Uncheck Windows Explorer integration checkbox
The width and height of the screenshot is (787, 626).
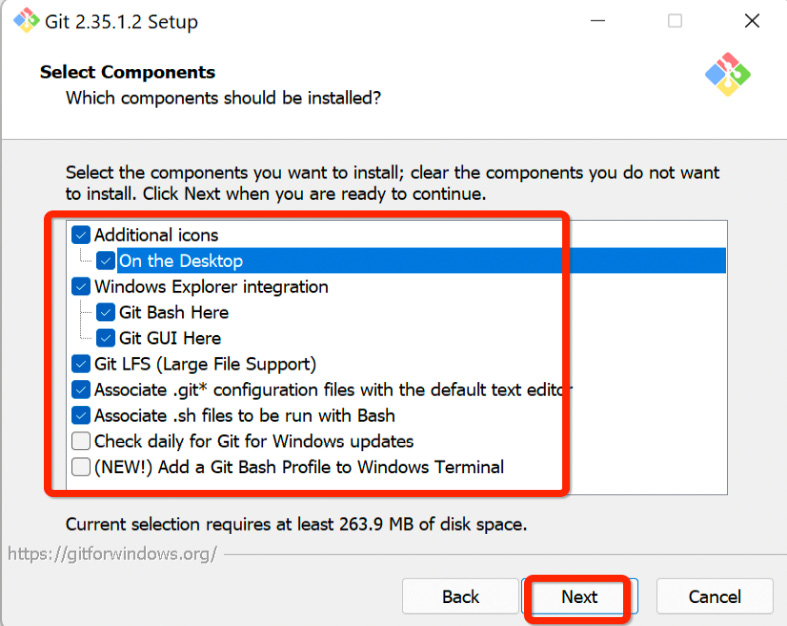coord(81,287)
